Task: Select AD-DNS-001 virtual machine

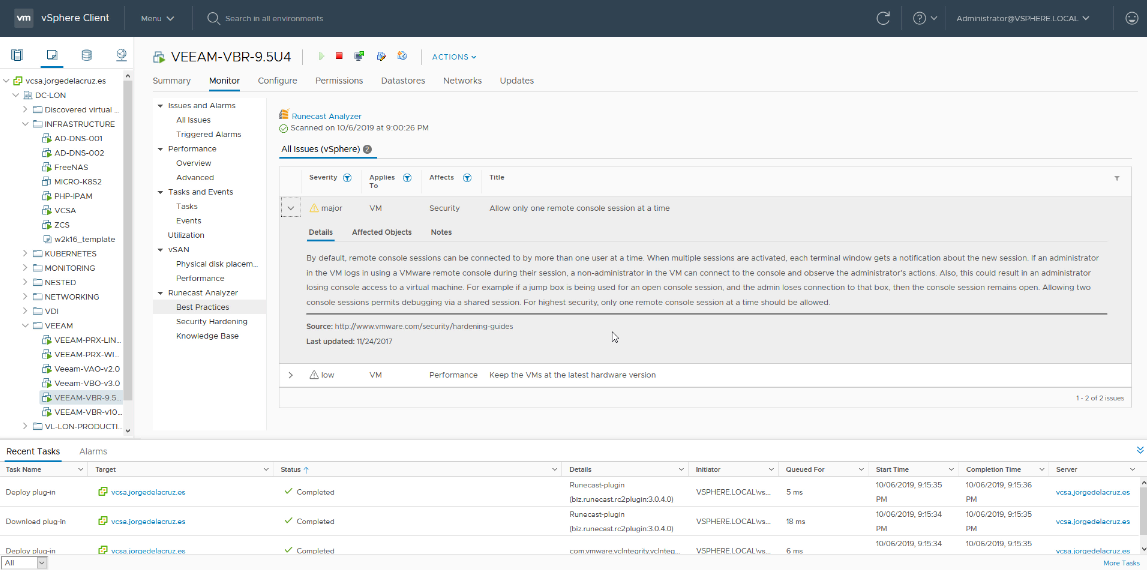Action: 78,138
